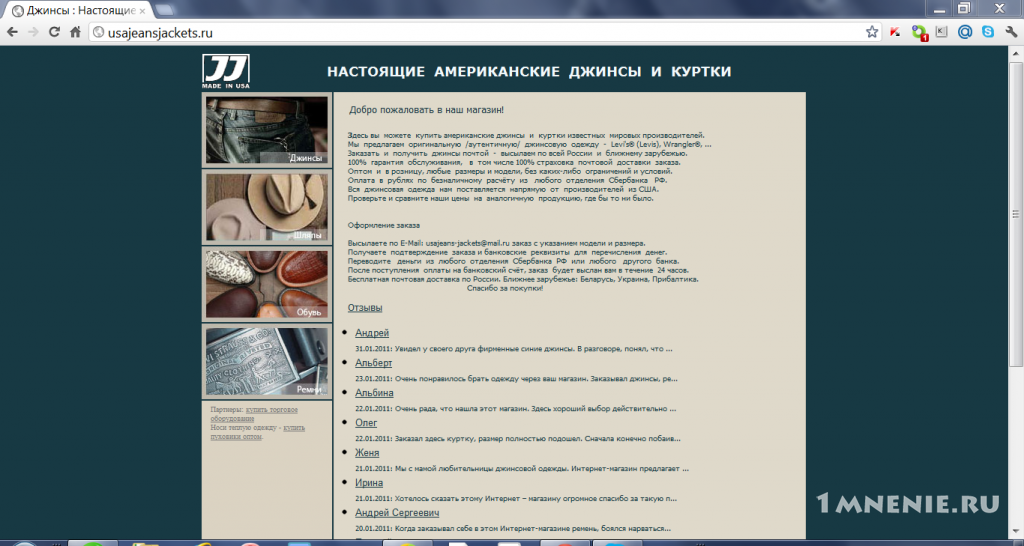1024x546 pixels.
Task: Close the Джинсы browser tab
Action: (142, 11)
